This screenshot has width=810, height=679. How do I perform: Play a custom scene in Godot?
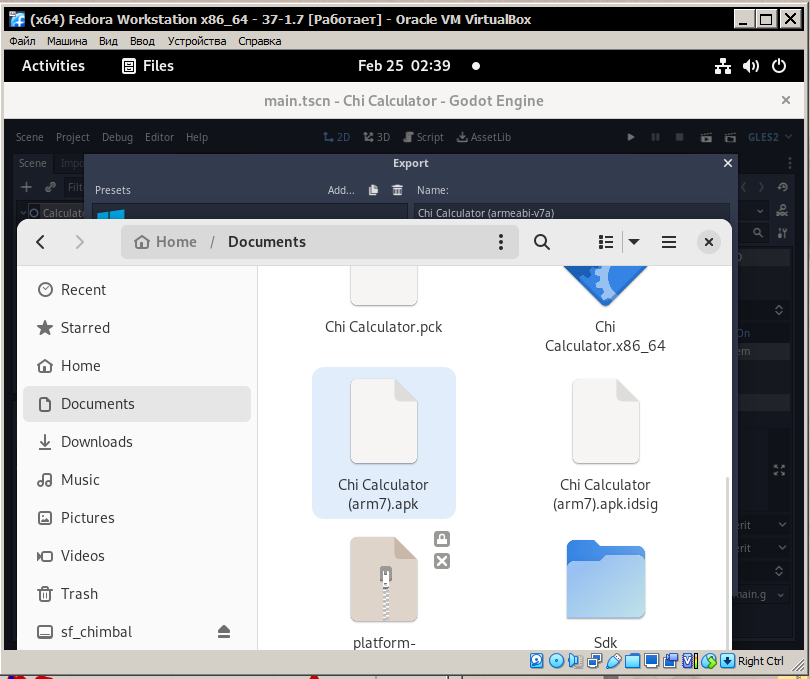pyautogui.click(x=730, y=137)
